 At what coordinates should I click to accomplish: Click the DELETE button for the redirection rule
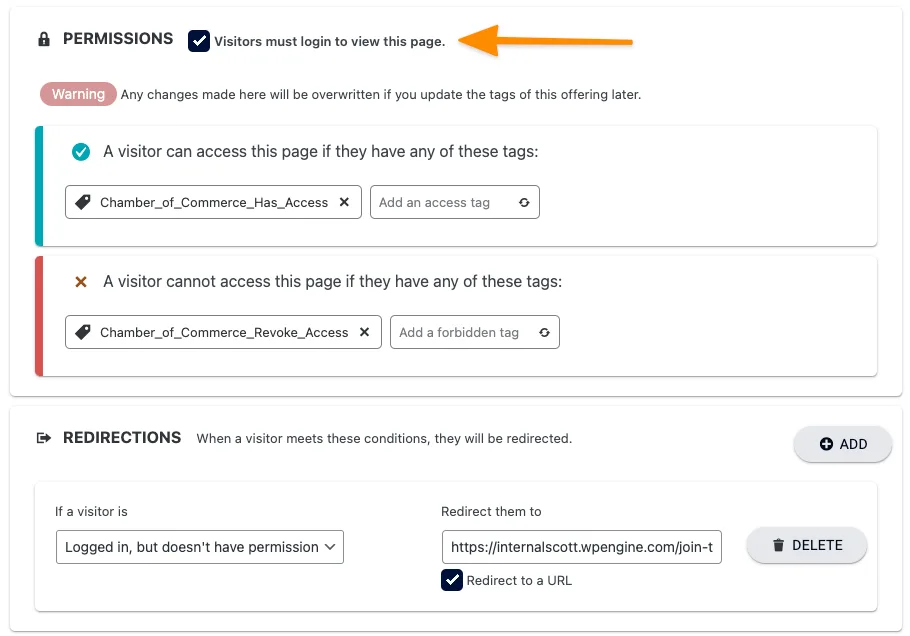(x=806, y=545)
